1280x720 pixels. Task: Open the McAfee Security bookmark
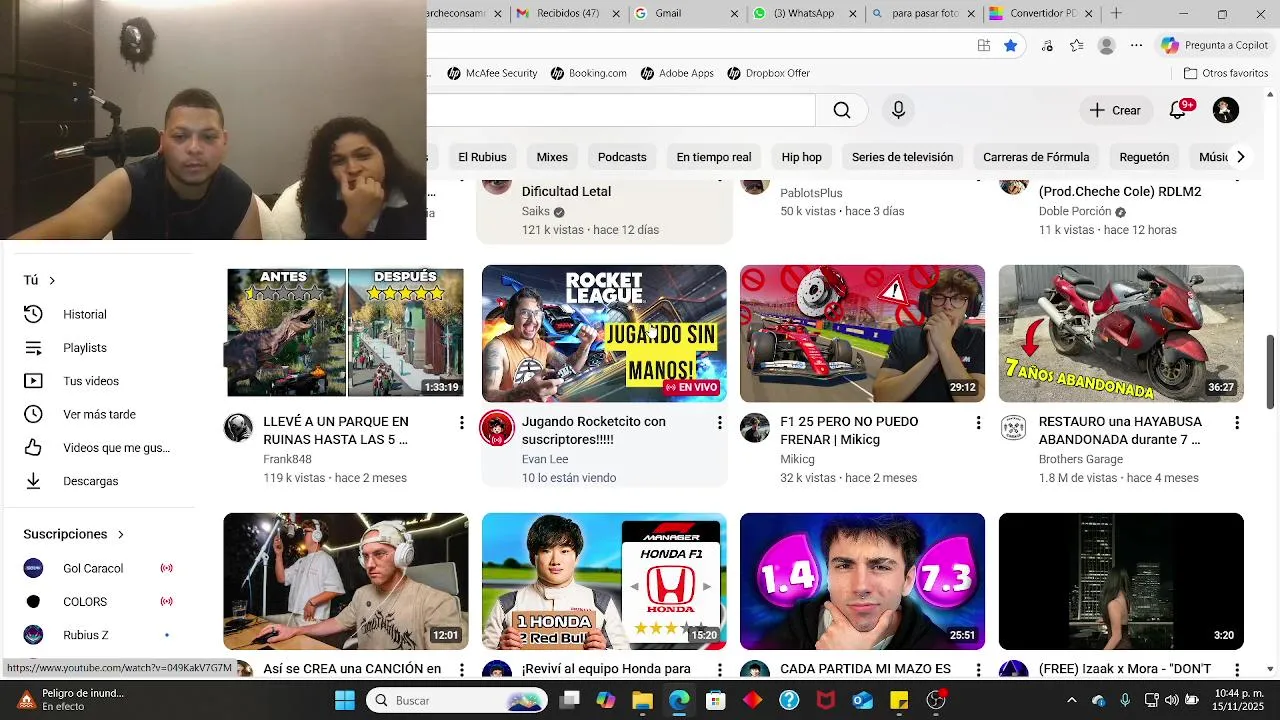[492, 73]
